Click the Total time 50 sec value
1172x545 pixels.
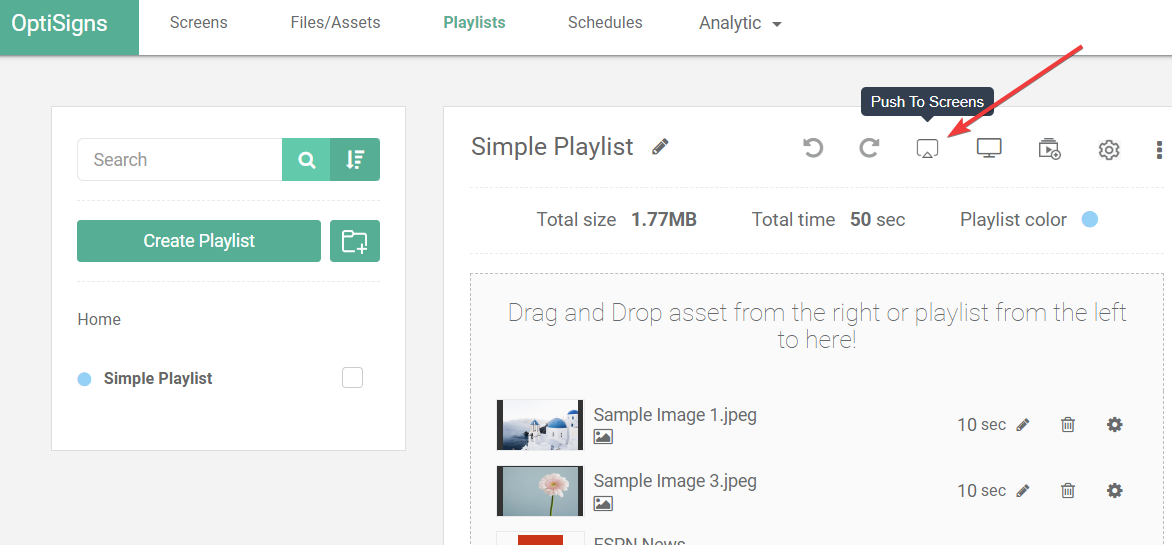(x=878, y=220)
